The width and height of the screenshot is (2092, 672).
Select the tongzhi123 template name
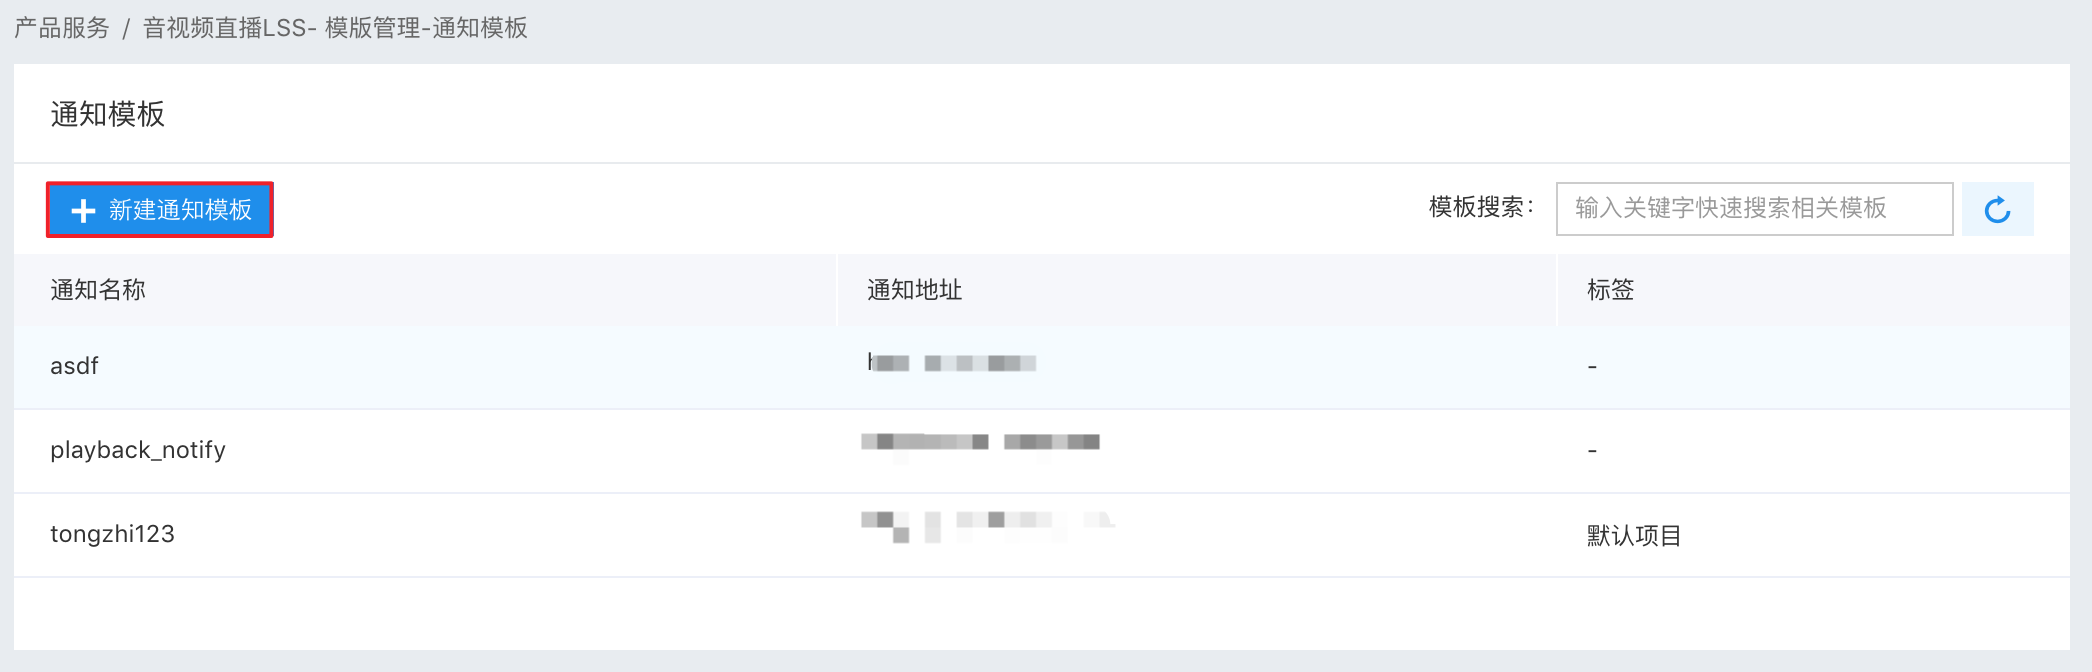pyautogui.click(x=112, y=534)
